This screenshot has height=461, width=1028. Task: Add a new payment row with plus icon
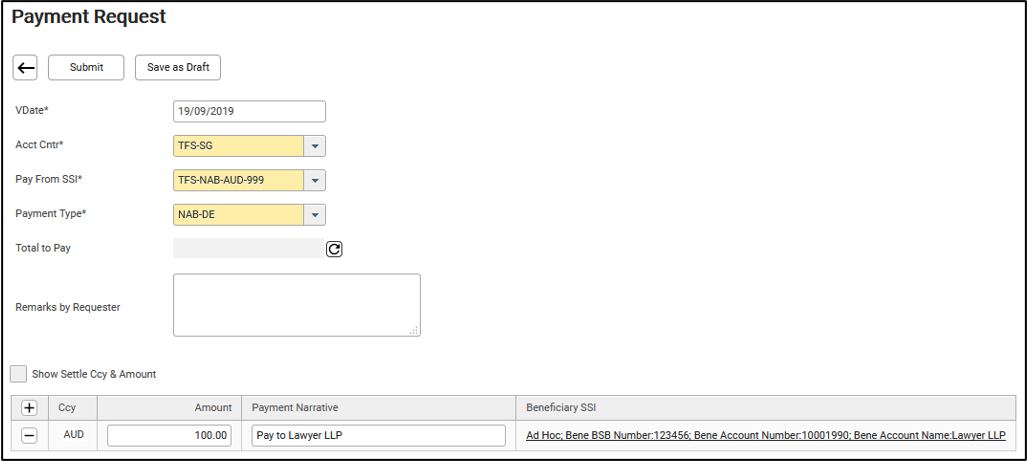[x=29, y=408]
